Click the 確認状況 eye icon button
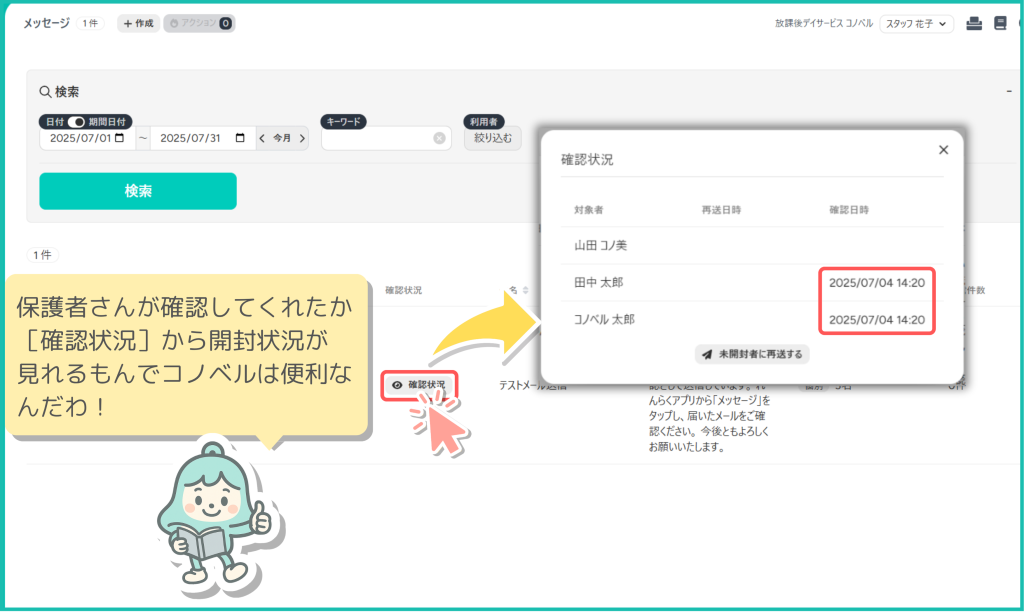The height and width of the screenshot is (612, 1024). pos(419,385)
